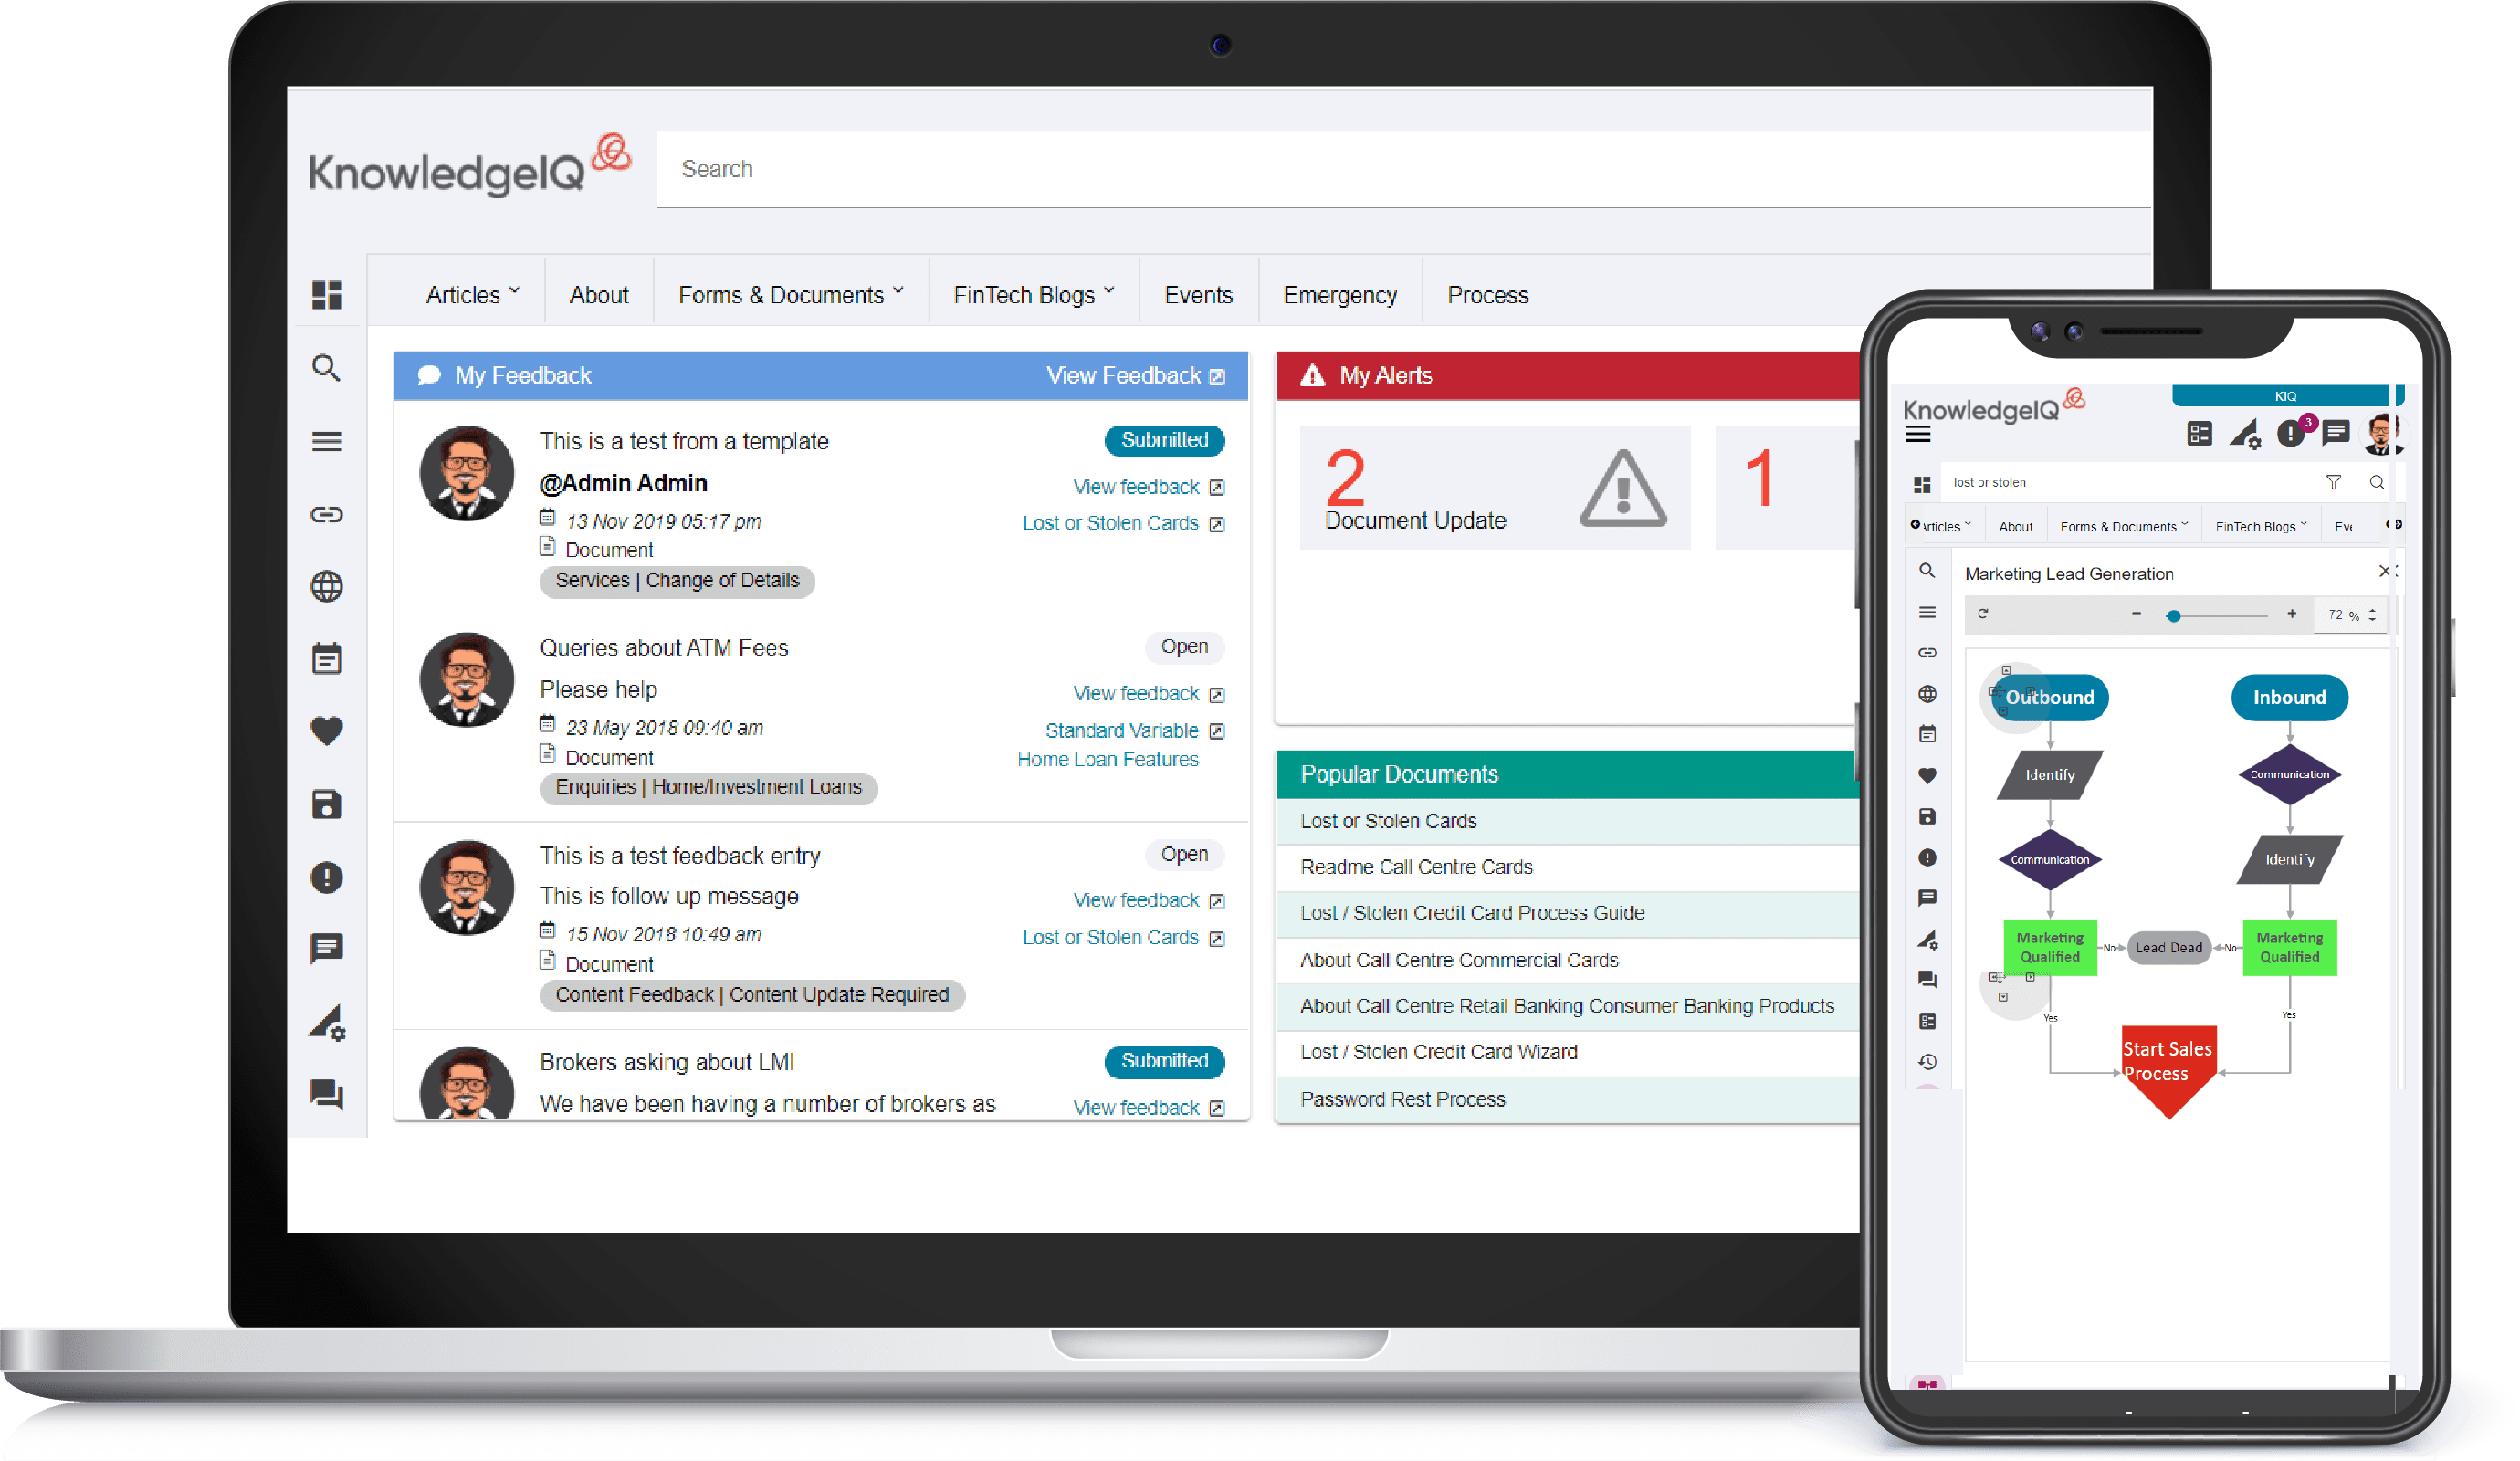Viewport: 2520px width, 1461px height.
Task: Open the About tab on the phone
Action: pos(2015,527)
